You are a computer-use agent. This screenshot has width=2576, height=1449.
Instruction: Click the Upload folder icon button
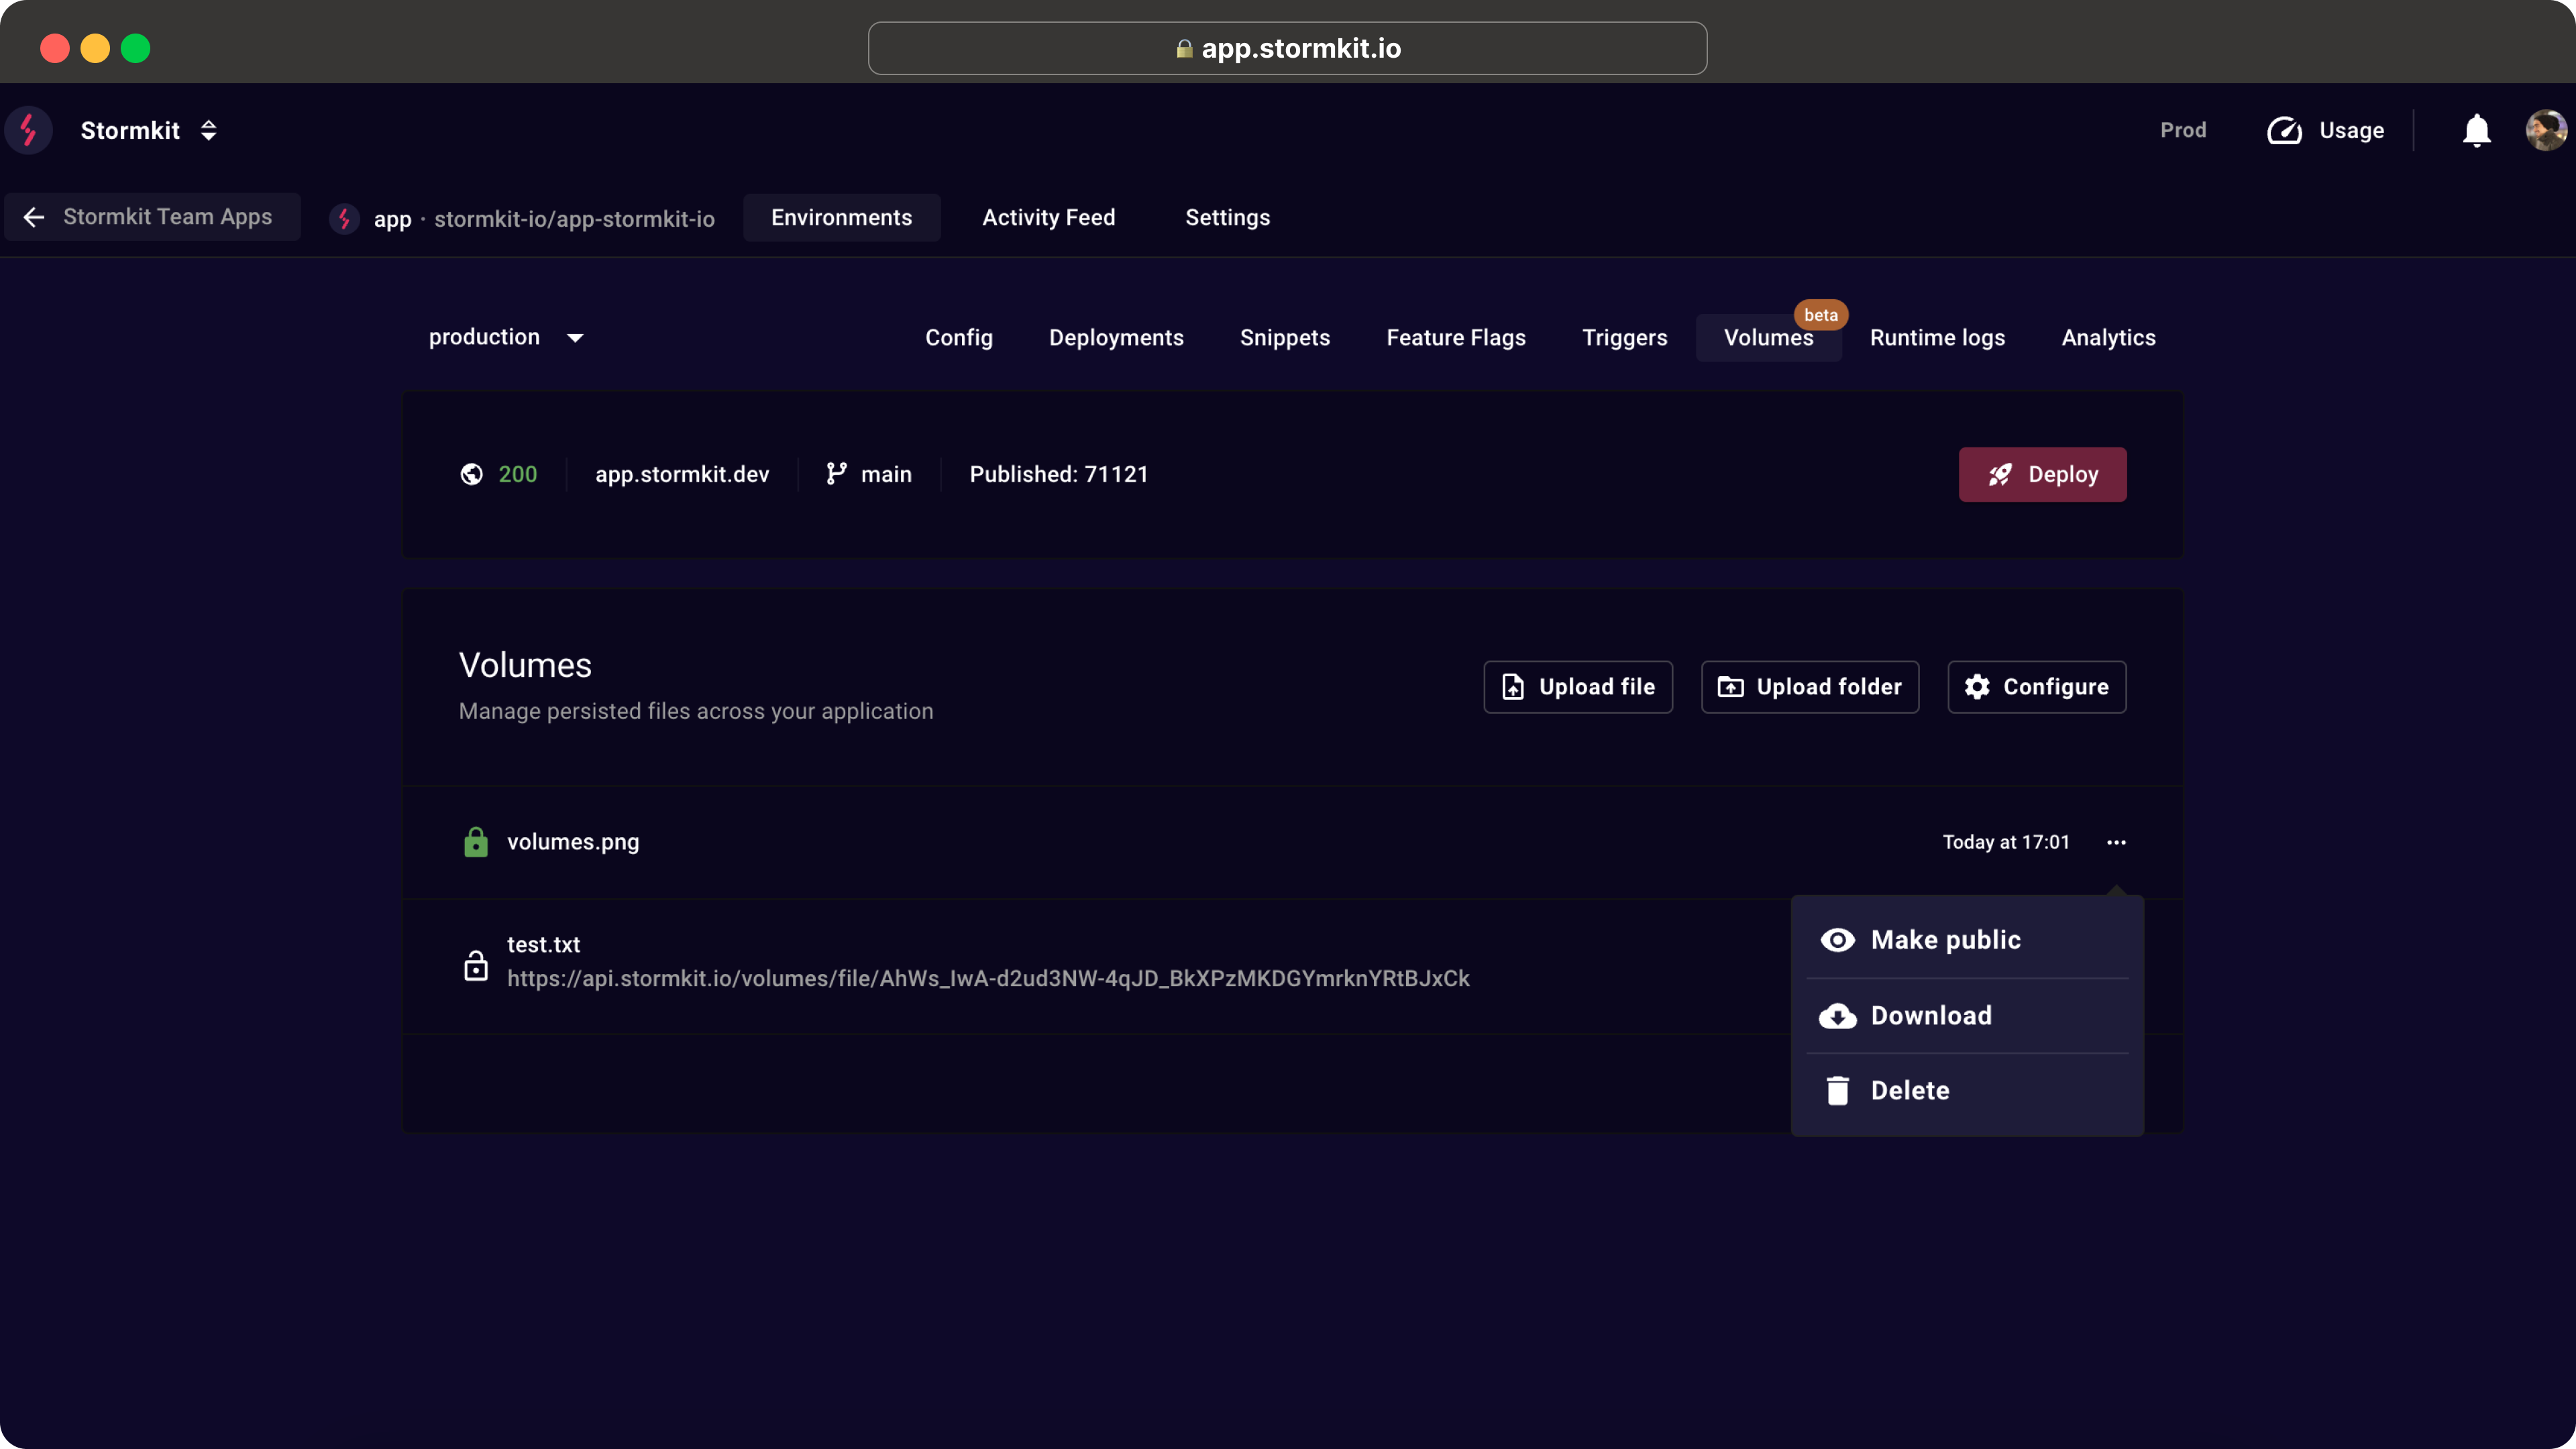tap(1730, 686)
